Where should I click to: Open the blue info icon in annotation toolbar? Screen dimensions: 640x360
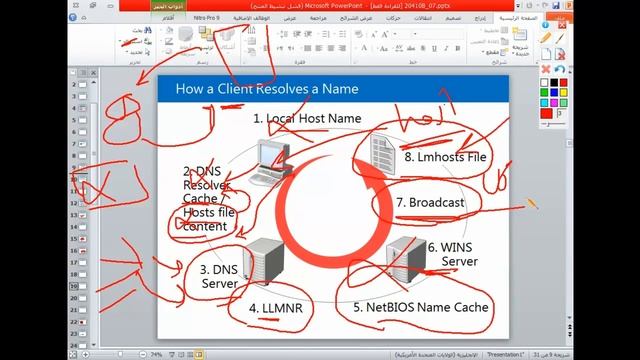(x=546, y=25)
